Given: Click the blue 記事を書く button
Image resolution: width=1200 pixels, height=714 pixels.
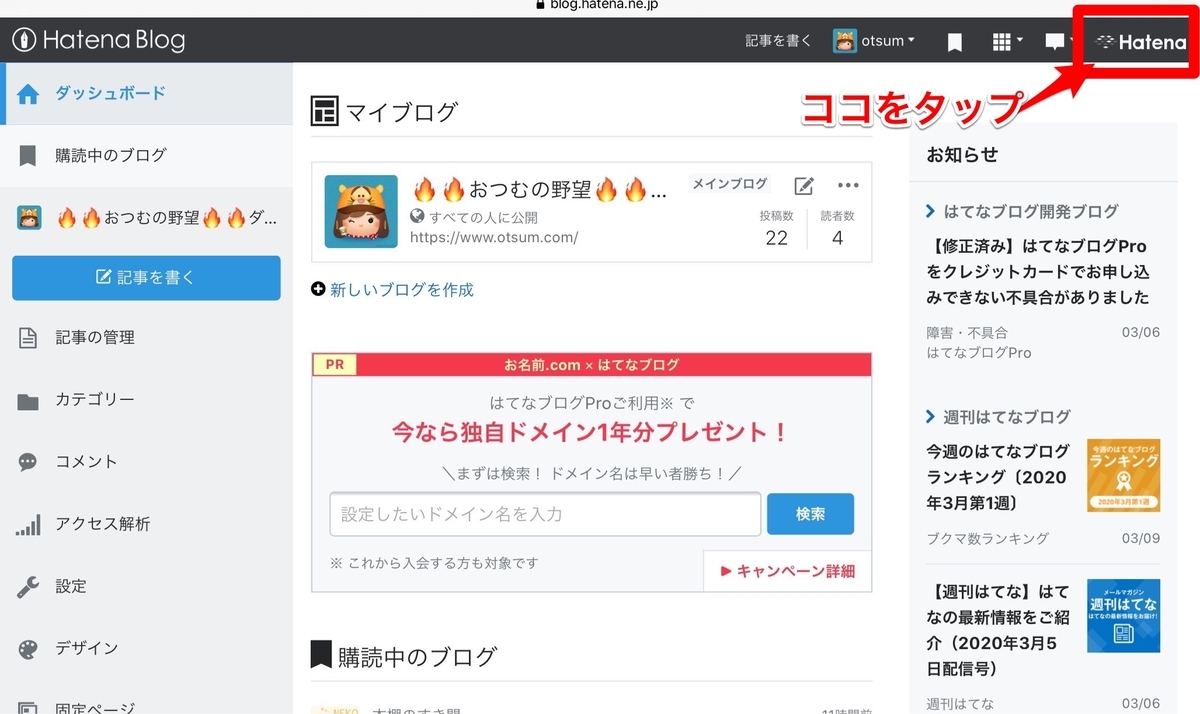Looking at the screenshot, I should click(x=146, y=278).
